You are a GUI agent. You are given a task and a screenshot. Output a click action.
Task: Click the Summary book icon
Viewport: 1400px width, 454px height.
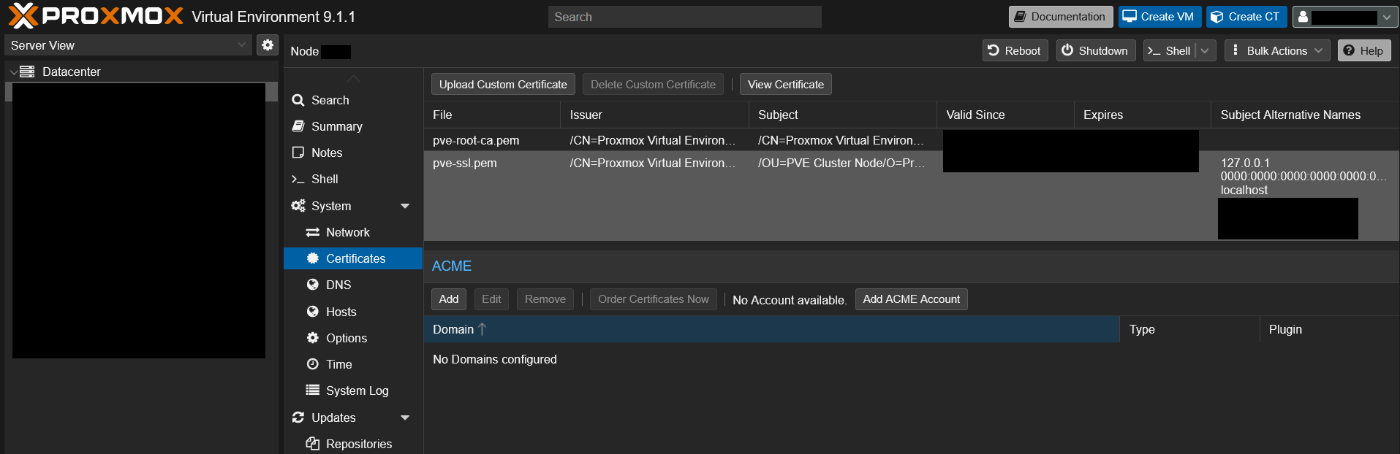coord(298,126)
